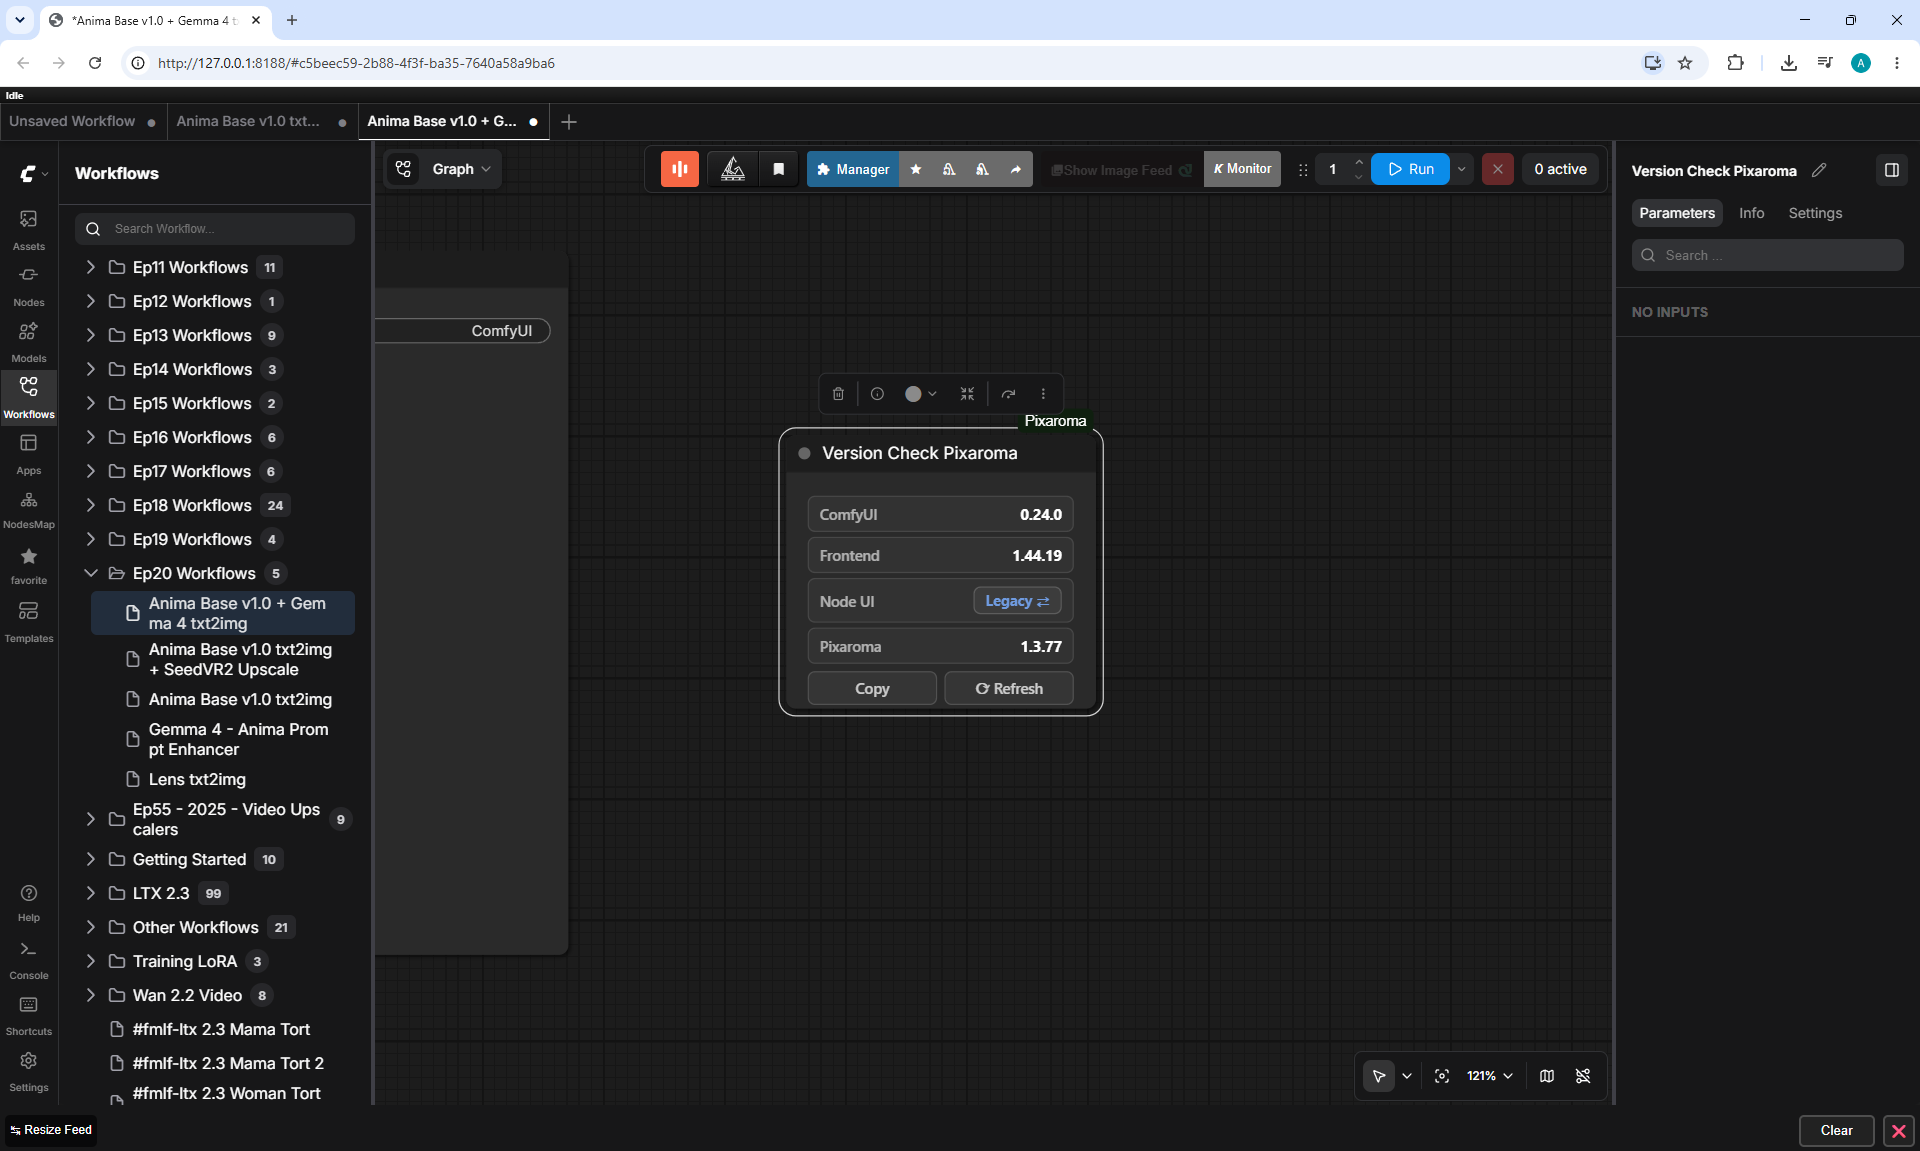Fit view to the canvas content
1920x1151 pixels.
click(x=1442, y=1076)
